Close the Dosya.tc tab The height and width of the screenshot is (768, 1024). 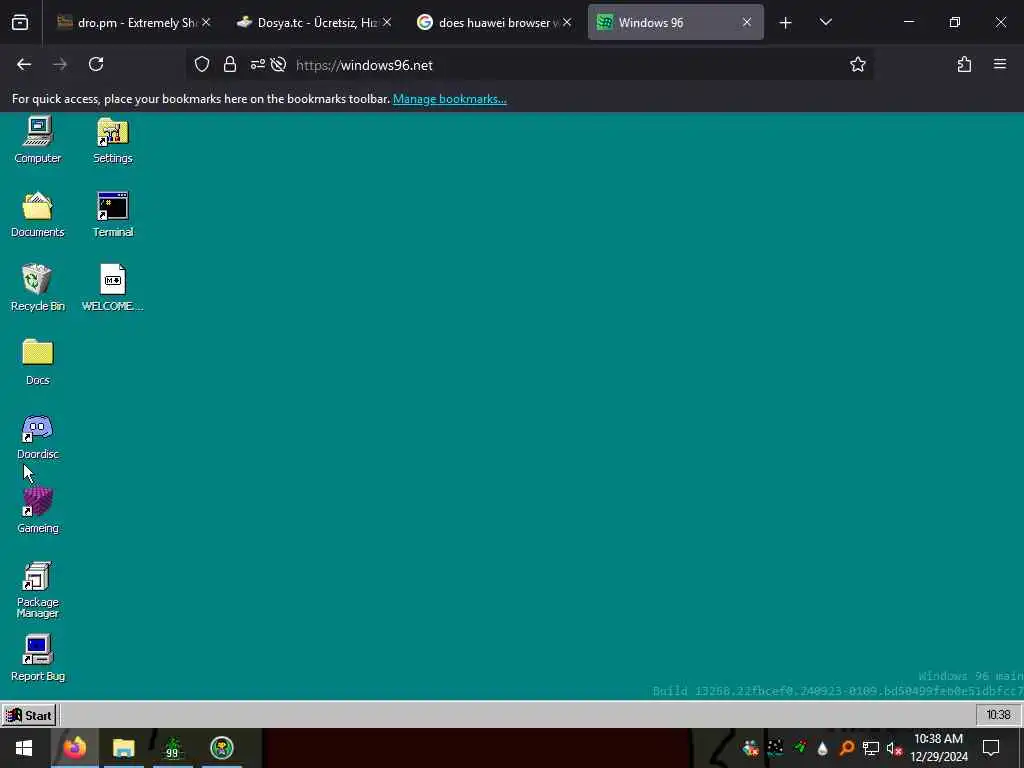tap(387, 22)
